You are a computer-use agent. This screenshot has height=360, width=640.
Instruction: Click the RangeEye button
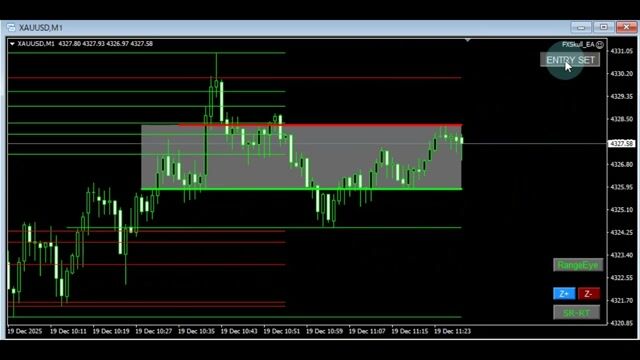578,265
